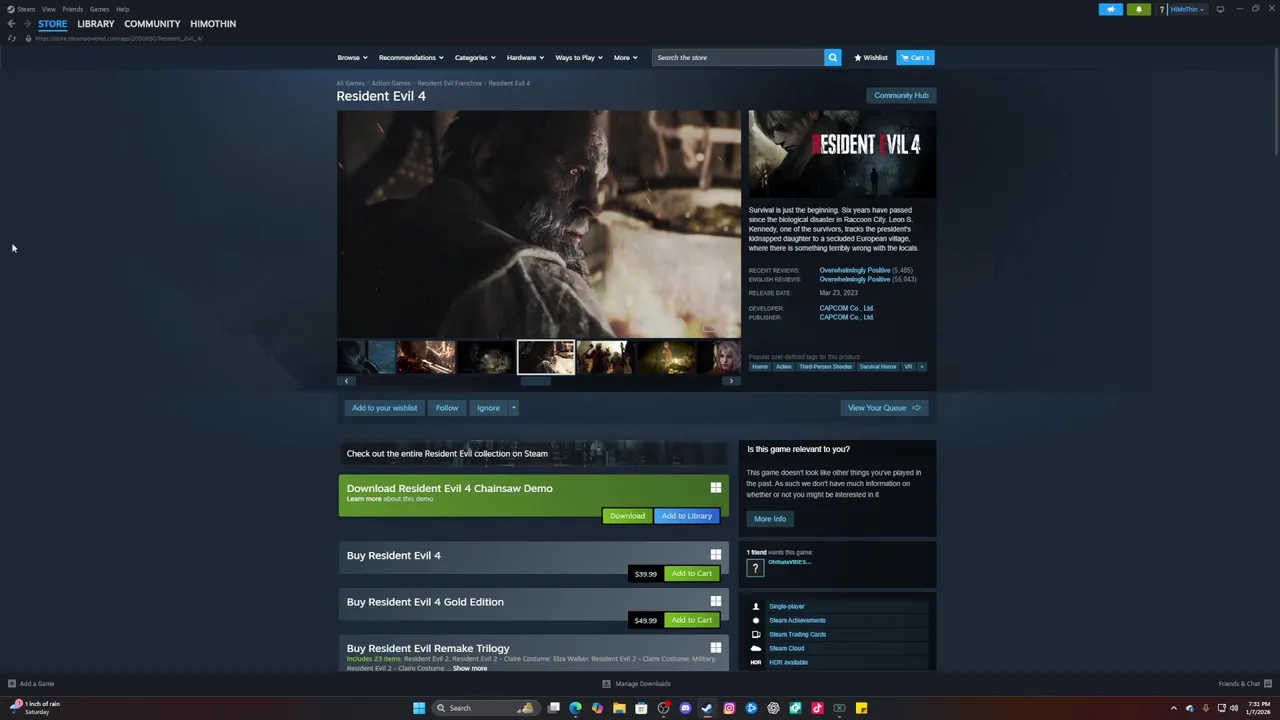Image resolution: width=1280 pixels, height=720 pixels.
Task: Open the Steam menu
Action: (x=21, y=9)
